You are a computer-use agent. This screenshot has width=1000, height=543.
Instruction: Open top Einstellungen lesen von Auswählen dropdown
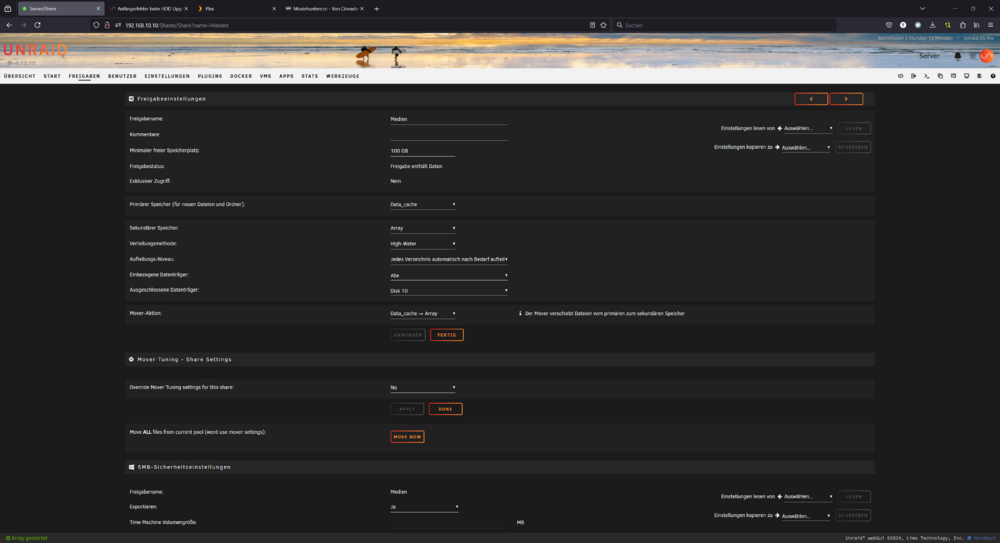coord(808,128)
